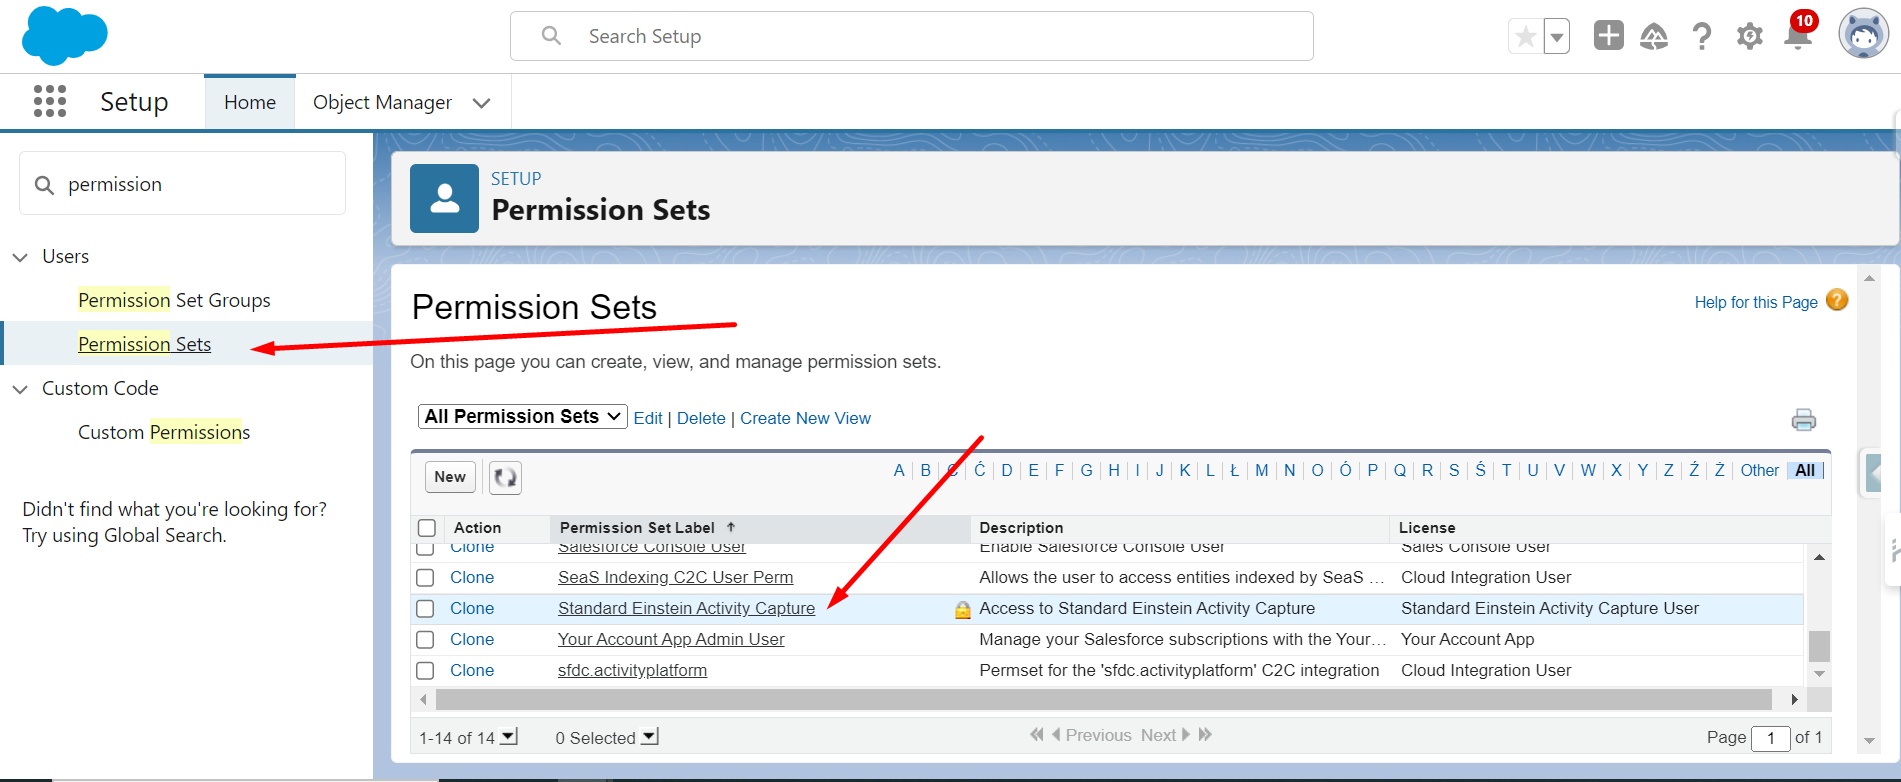Switch to the Home tab
Screen dimensions: 1901x782
click(x=250, y=102)
